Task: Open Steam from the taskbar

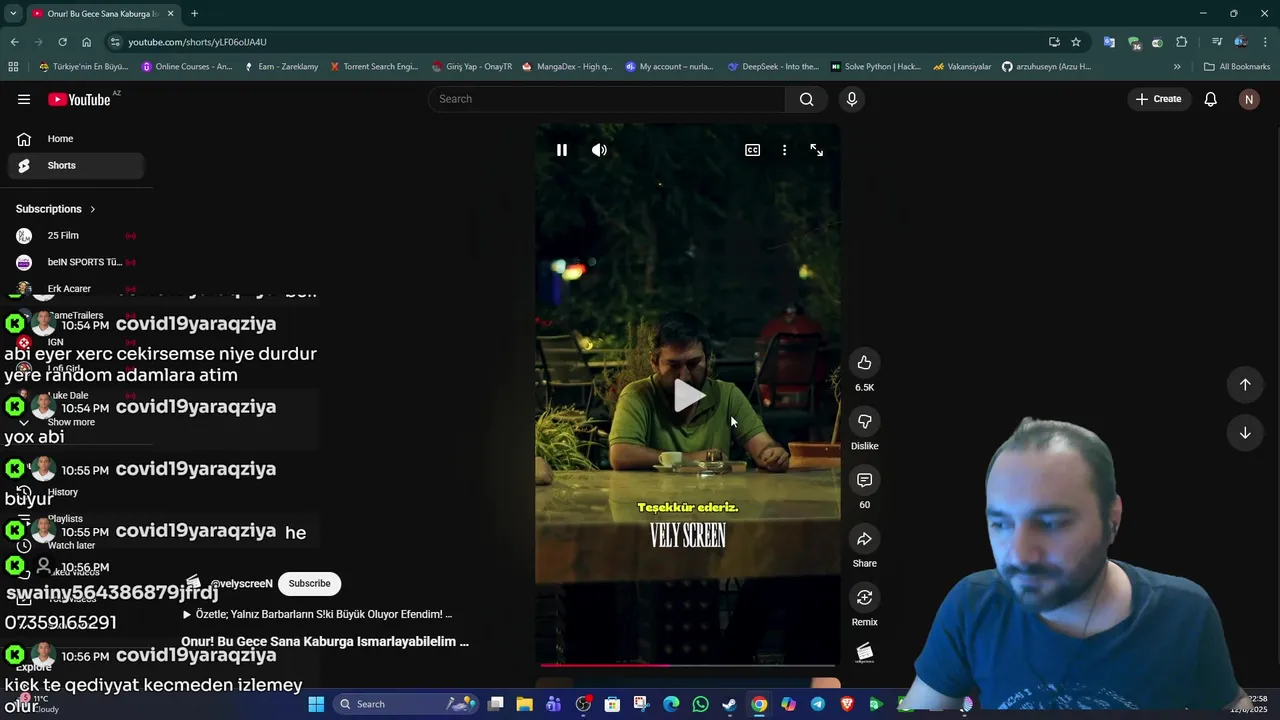Action: [729, 704]
